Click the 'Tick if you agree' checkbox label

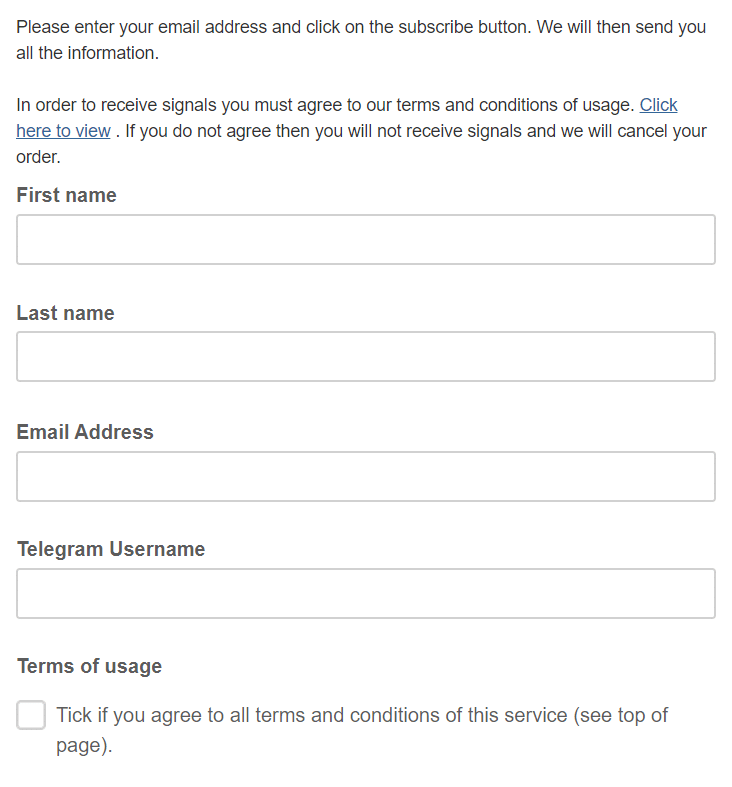coord(362,730)
